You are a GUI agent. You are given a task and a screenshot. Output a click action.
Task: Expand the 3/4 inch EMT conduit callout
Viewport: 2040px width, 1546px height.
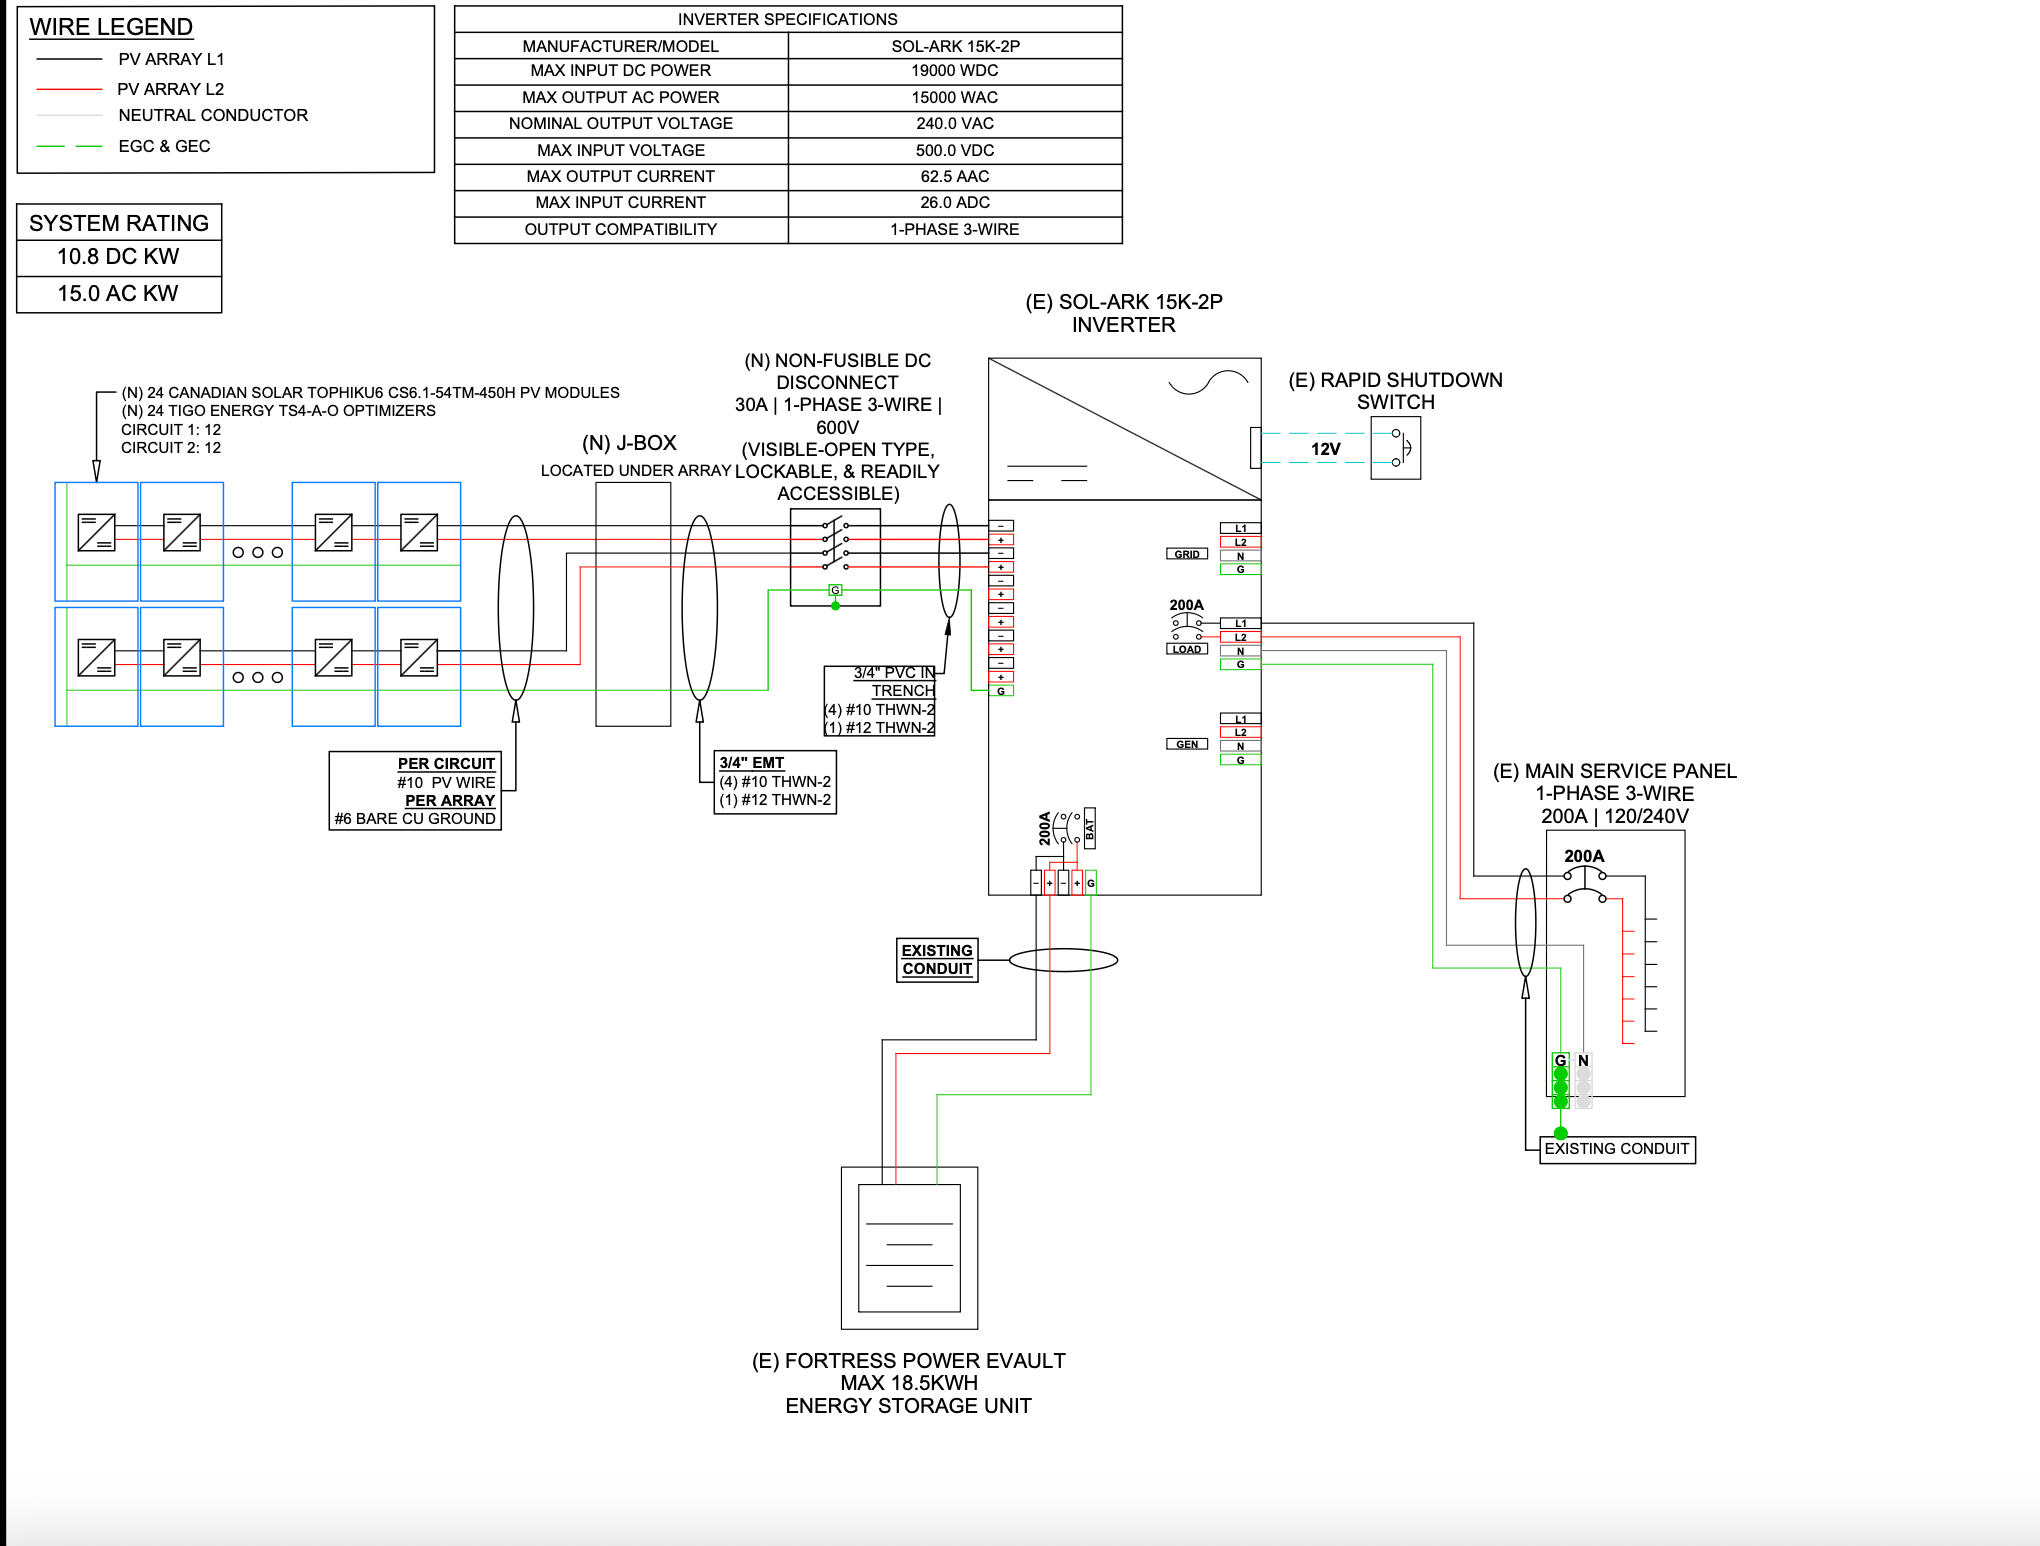(775, 782)
